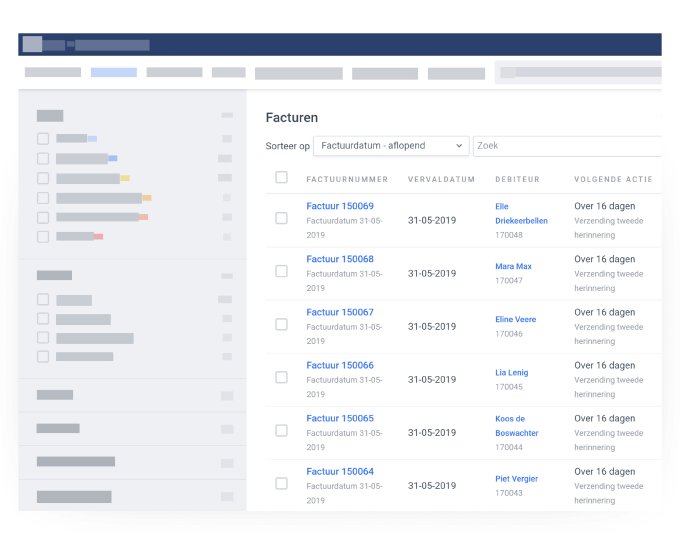Check the box beside Factuur 150066

point(281,377)
